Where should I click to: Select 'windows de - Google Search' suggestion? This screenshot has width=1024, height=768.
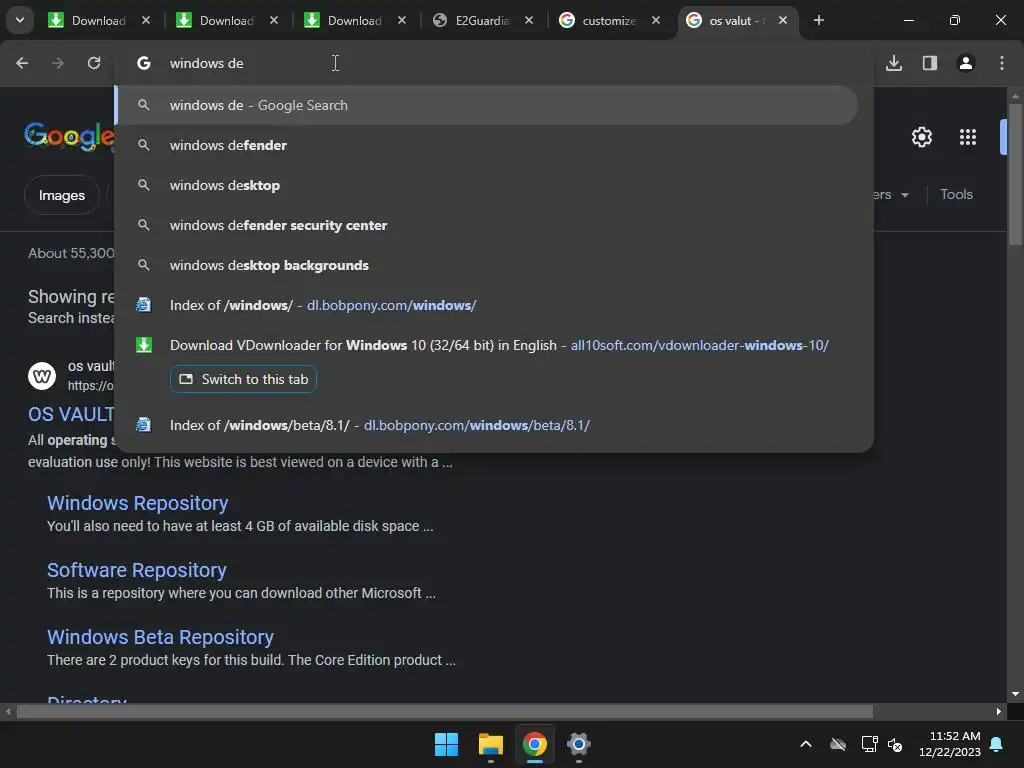487,105
